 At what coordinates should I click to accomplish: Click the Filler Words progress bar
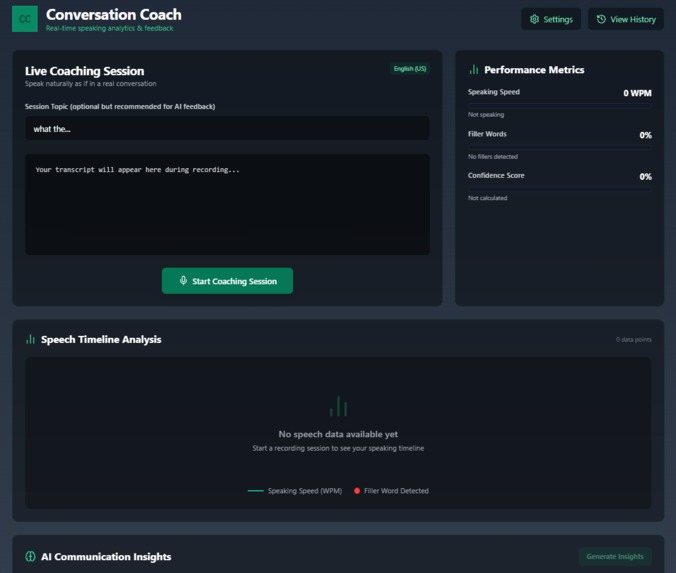(560, 147)
